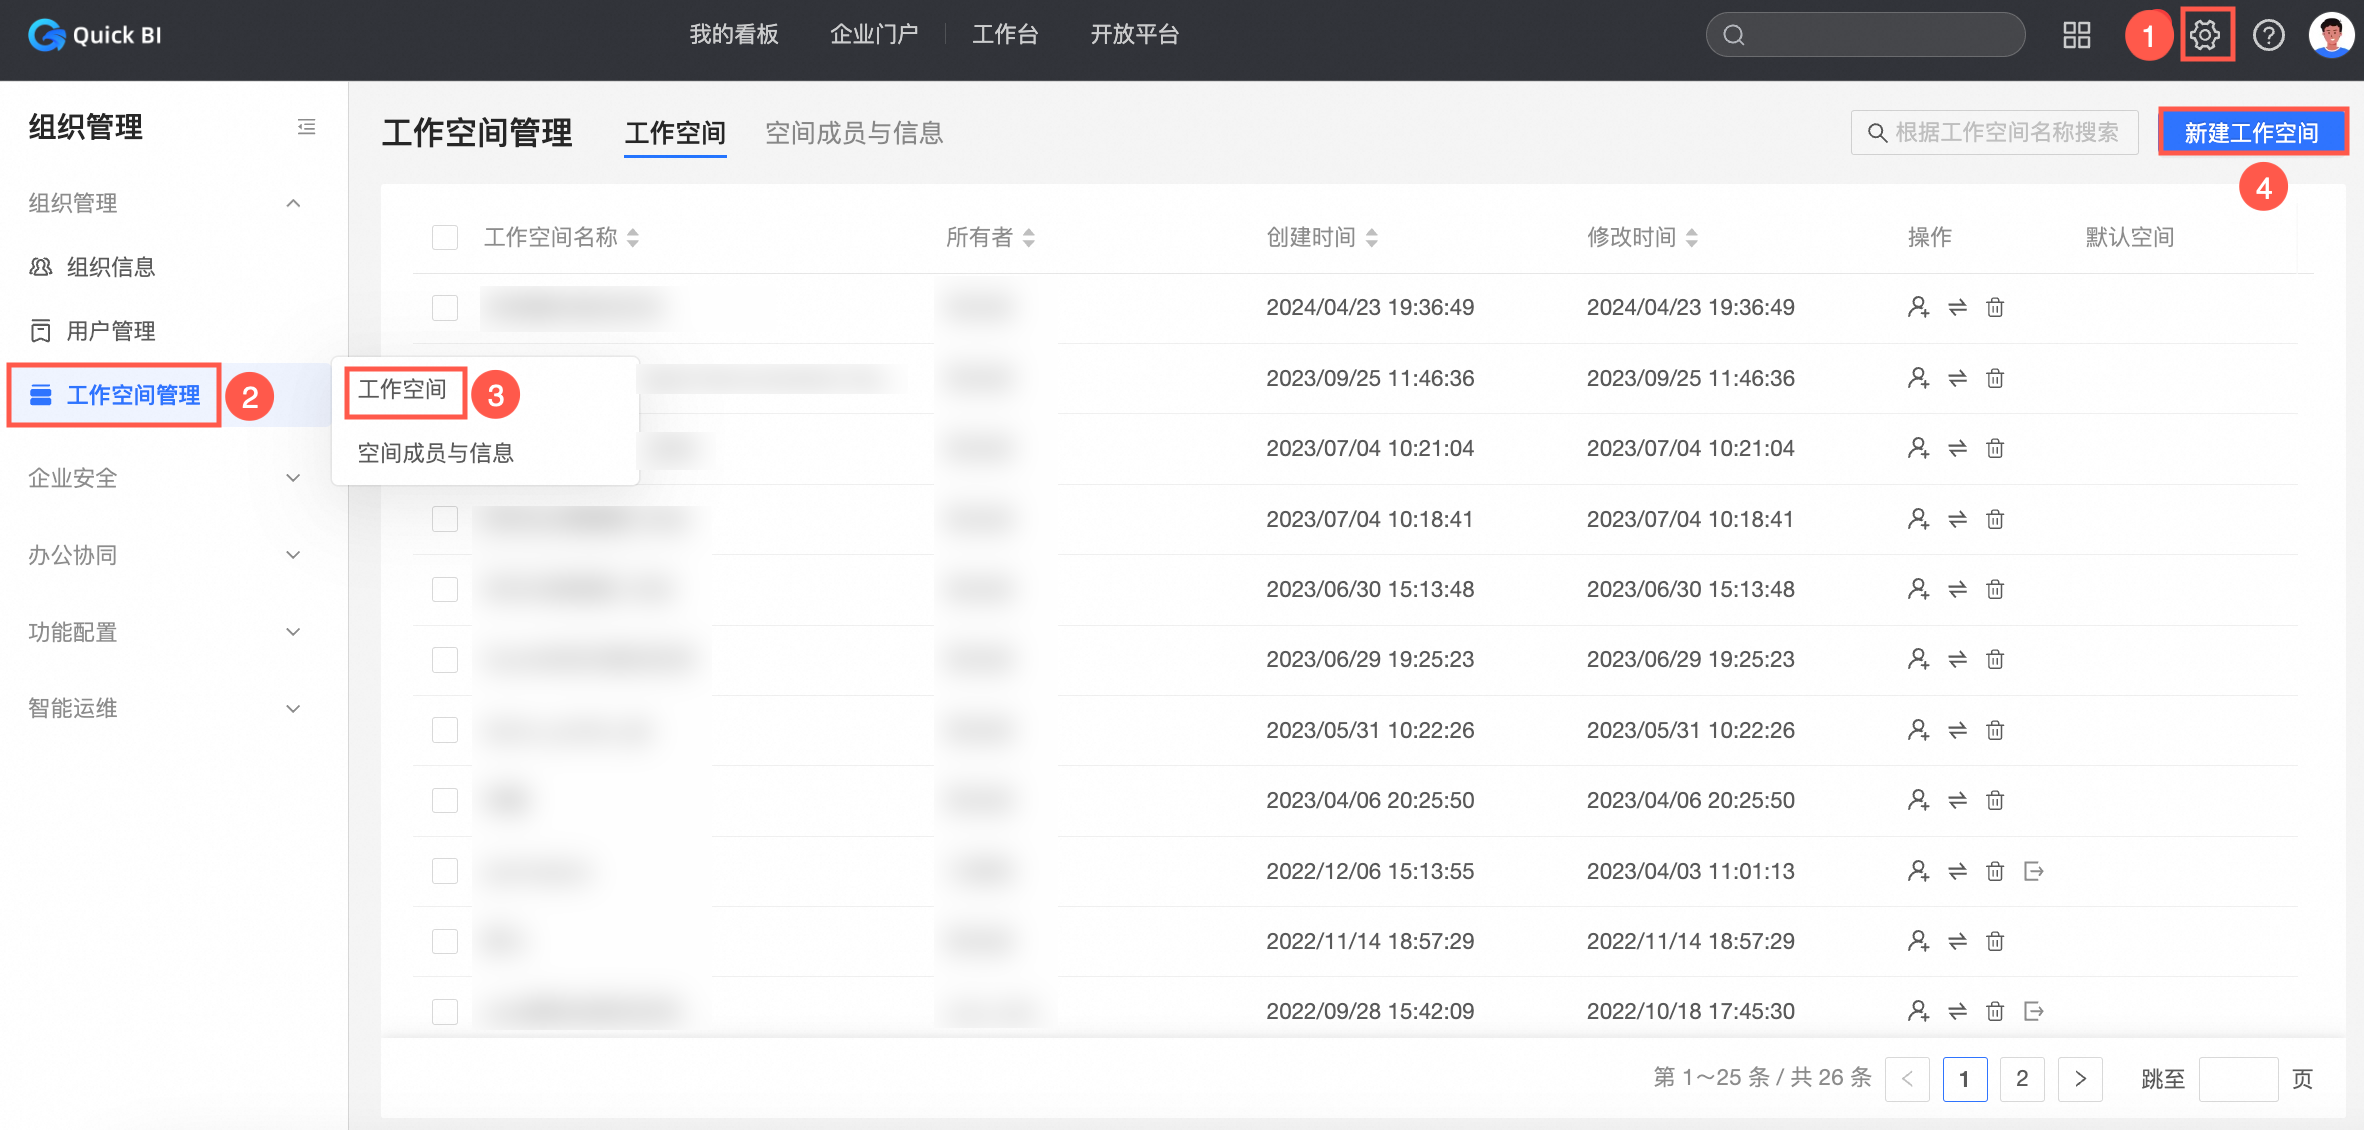Screen dimensions: 2364x1130
Task: Focus the workspace name search field
Action: pos(1995,132)
